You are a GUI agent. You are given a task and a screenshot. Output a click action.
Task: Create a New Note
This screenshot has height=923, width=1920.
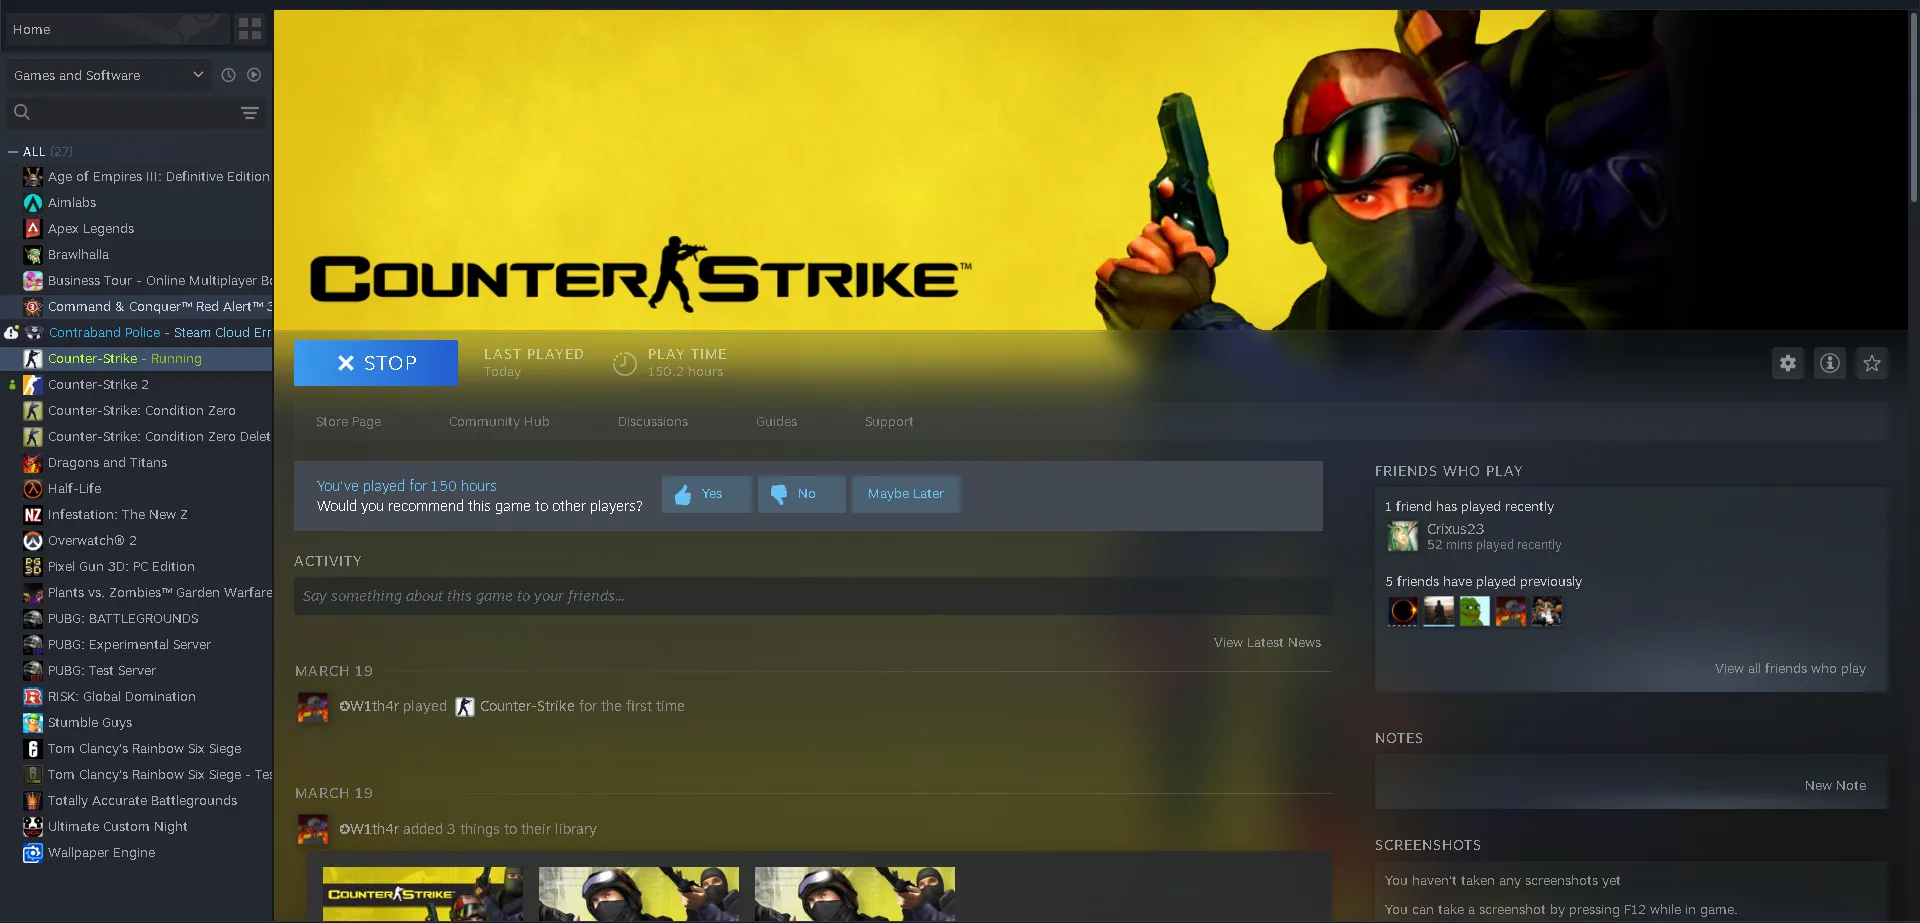[1834, 786]
